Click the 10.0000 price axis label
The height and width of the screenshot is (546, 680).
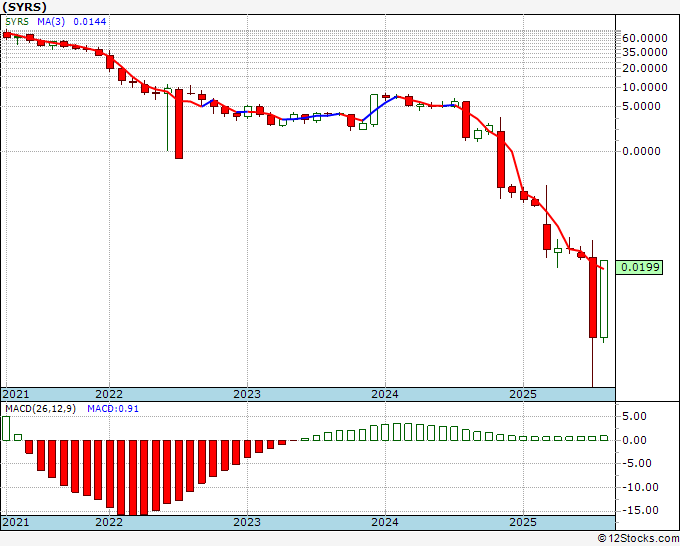(x=644, y=87)
